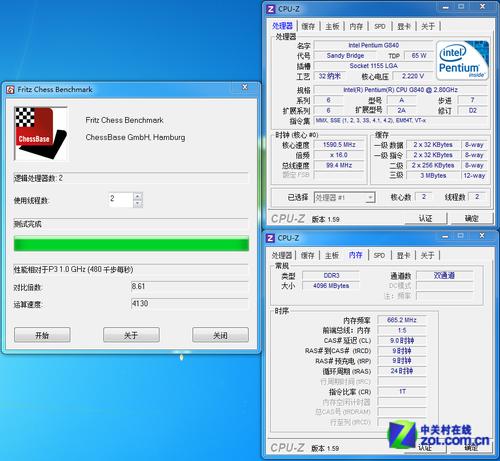Decrease thread count with the down arrow
The image size is (500, 461).
click(138, 204)
